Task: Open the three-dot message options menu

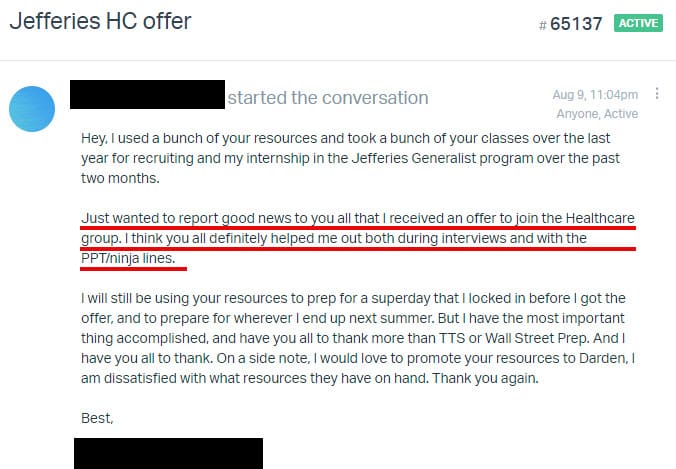Action: (657, 94)
